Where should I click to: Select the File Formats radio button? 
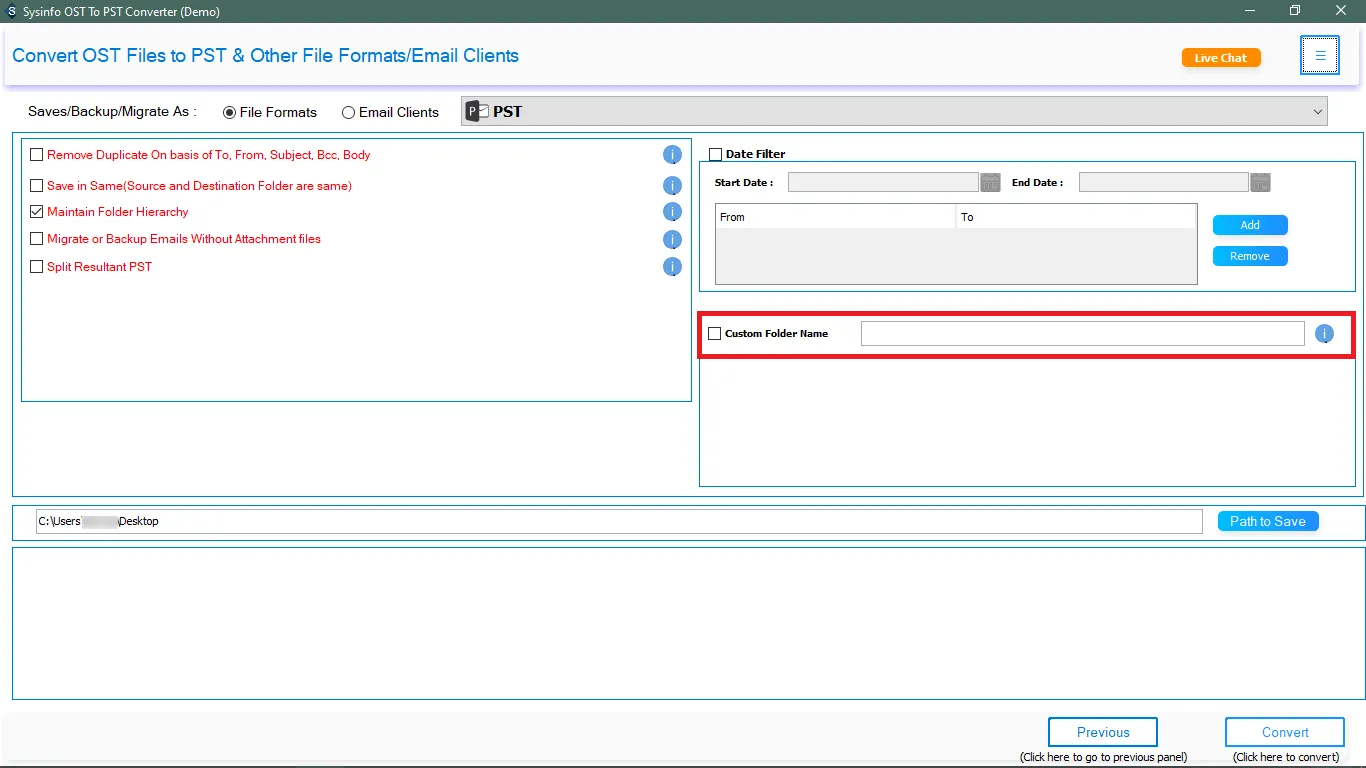(230, 113)
